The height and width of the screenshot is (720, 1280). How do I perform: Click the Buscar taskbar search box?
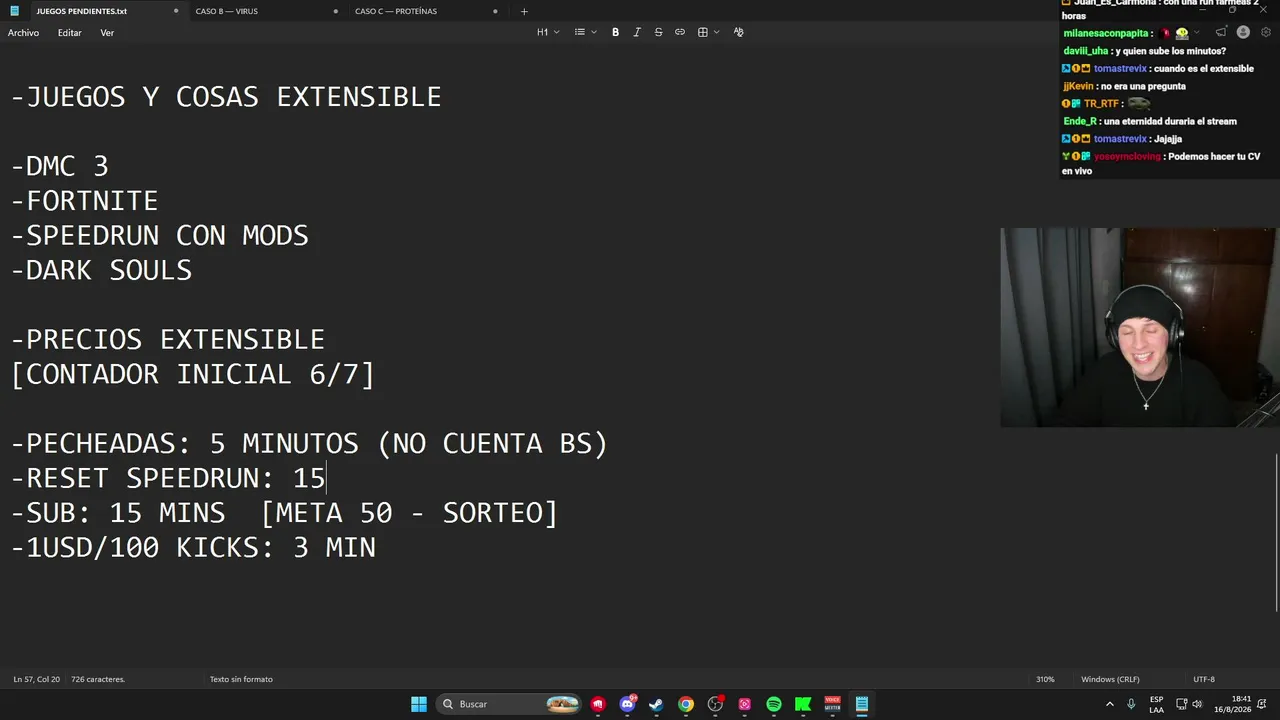click(x=510, y=704)
